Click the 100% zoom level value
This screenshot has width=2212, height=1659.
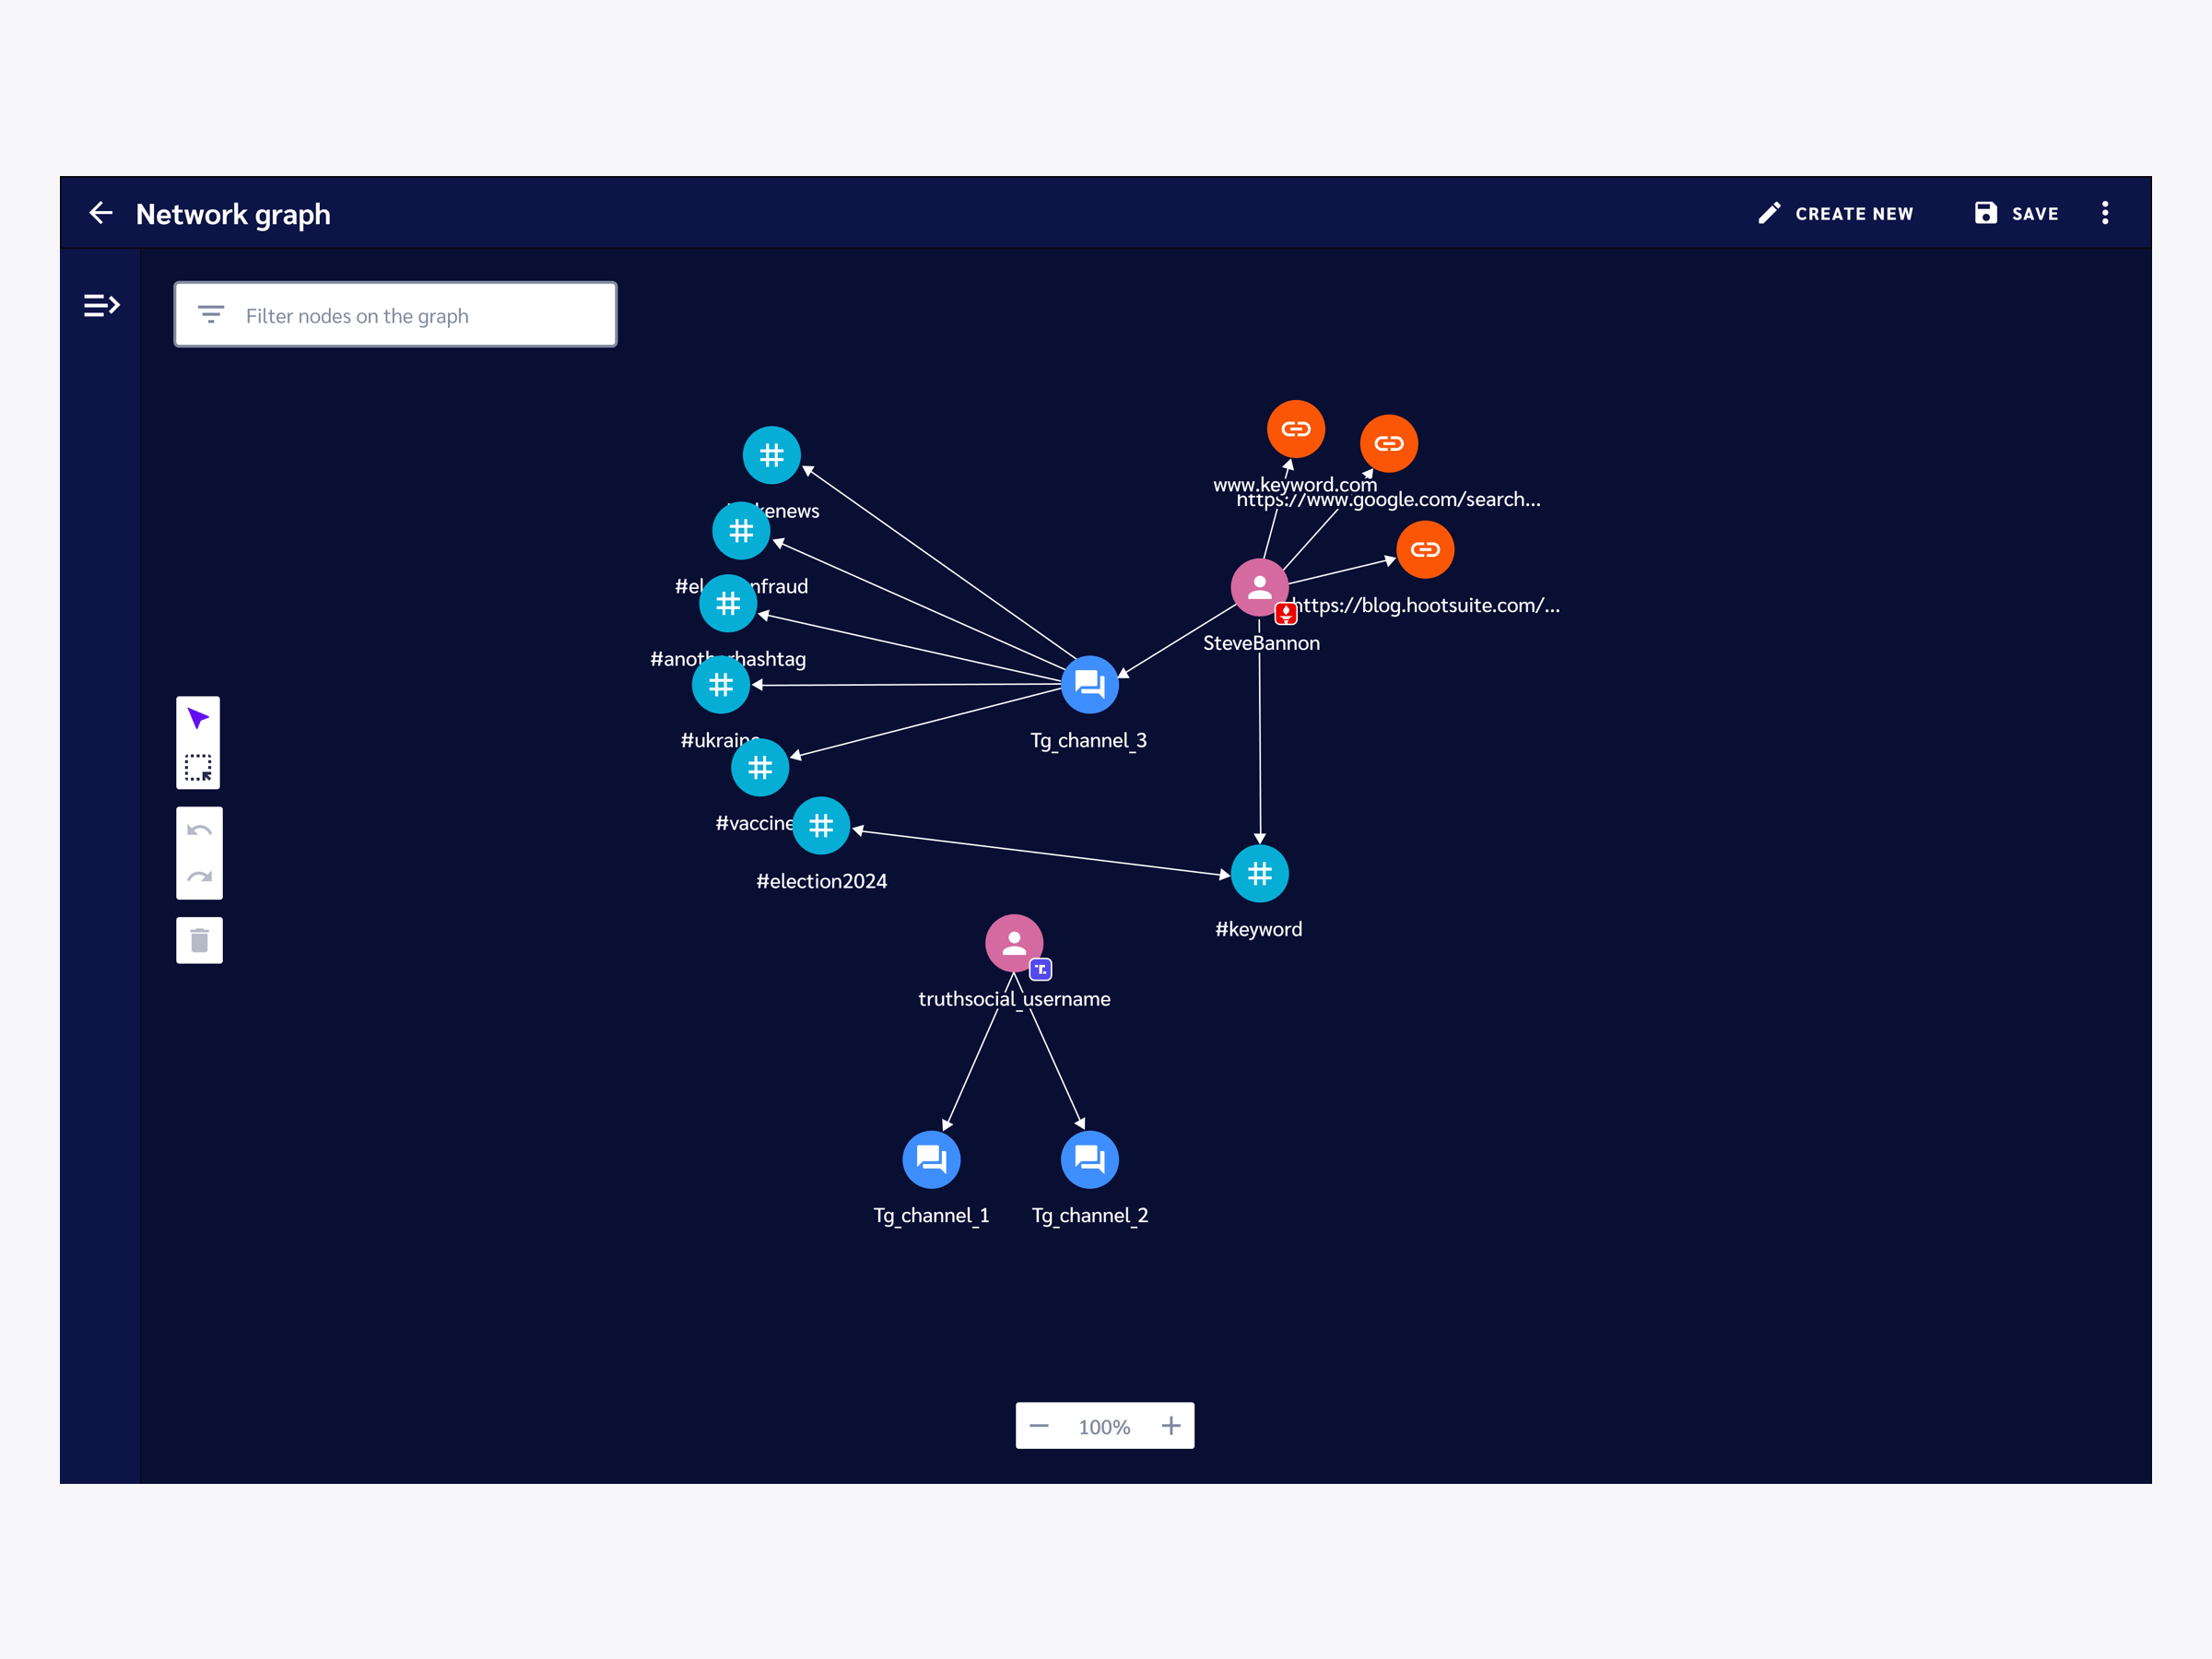(x=1104, y=1427)
